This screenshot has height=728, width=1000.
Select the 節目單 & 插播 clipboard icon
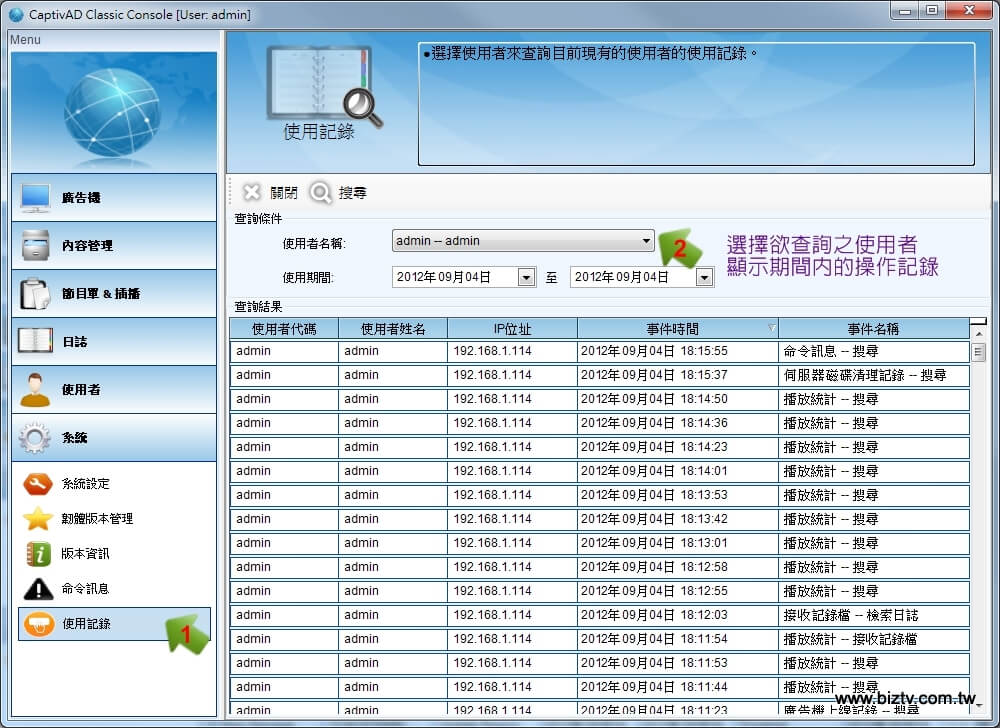click(36, 293)
